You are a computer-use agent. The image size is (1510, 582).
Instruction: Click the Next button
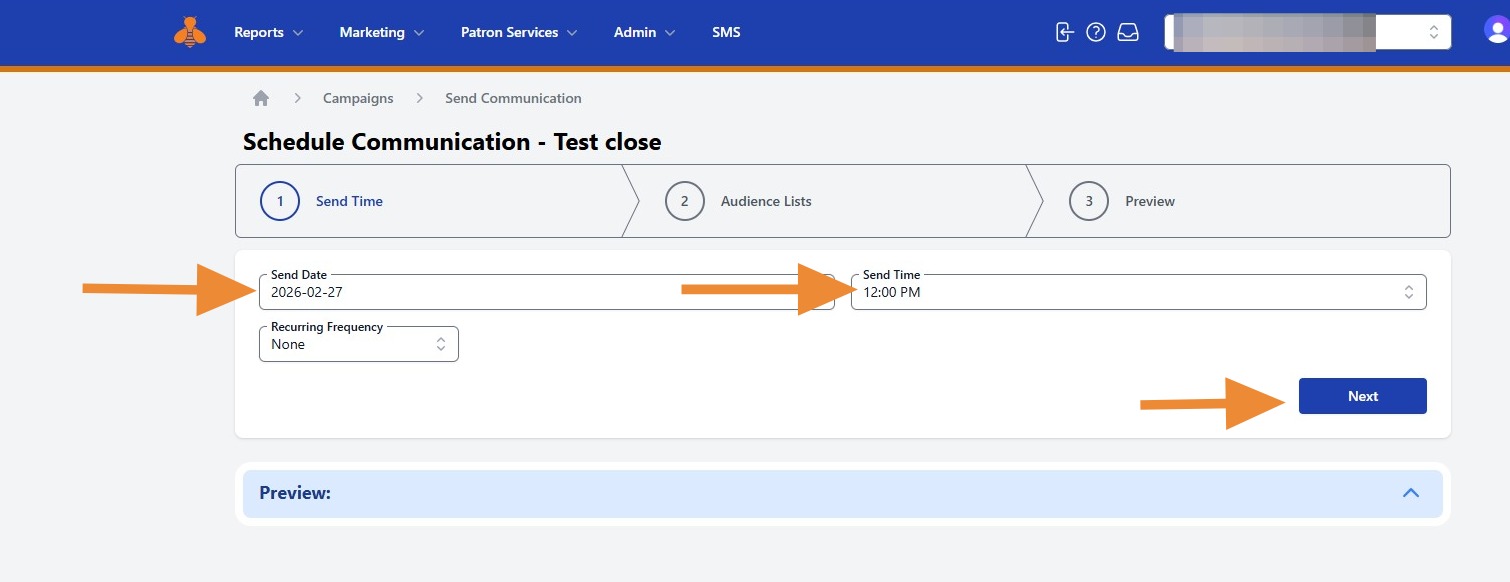point(1362,396)
